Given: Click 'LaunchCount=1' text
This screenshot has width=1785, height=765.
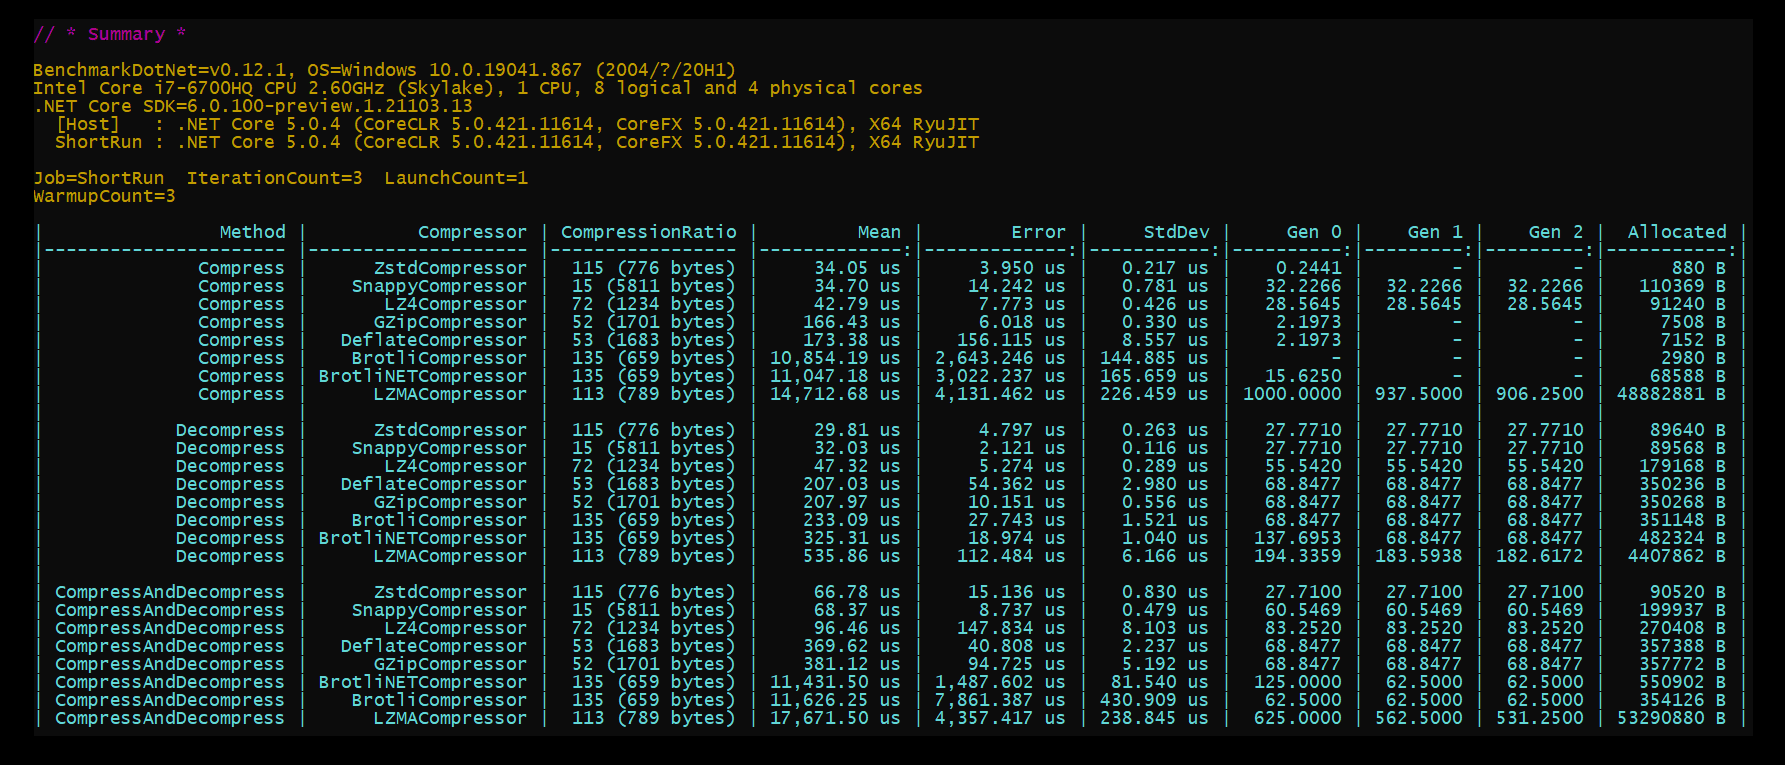Looking at the screenshot, I should point(456,178).
